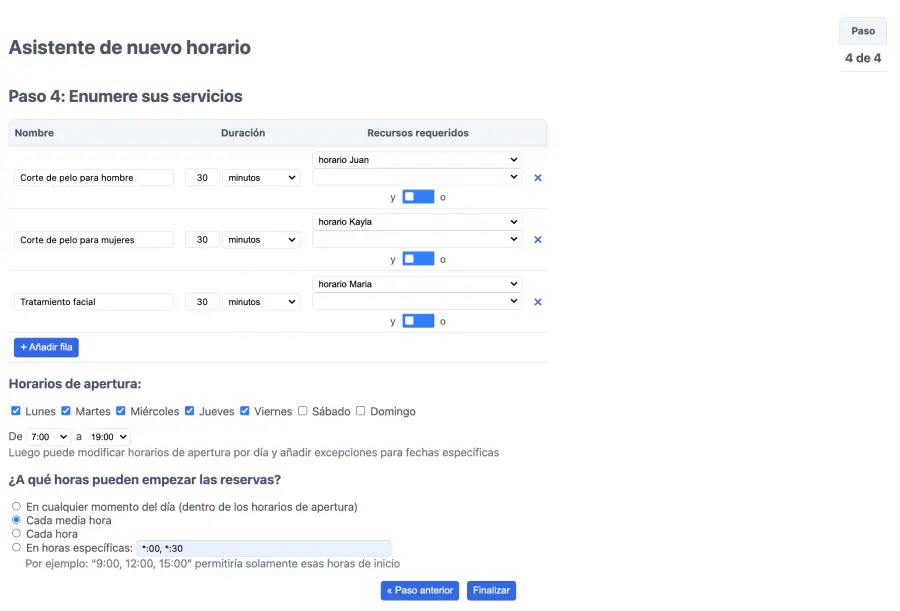Image resolution: width=900 pixels, height=611 pixels.
Task: Open the opening time dropdown showing 7:00
Action: pyautogui.click(x=47, y=436)
